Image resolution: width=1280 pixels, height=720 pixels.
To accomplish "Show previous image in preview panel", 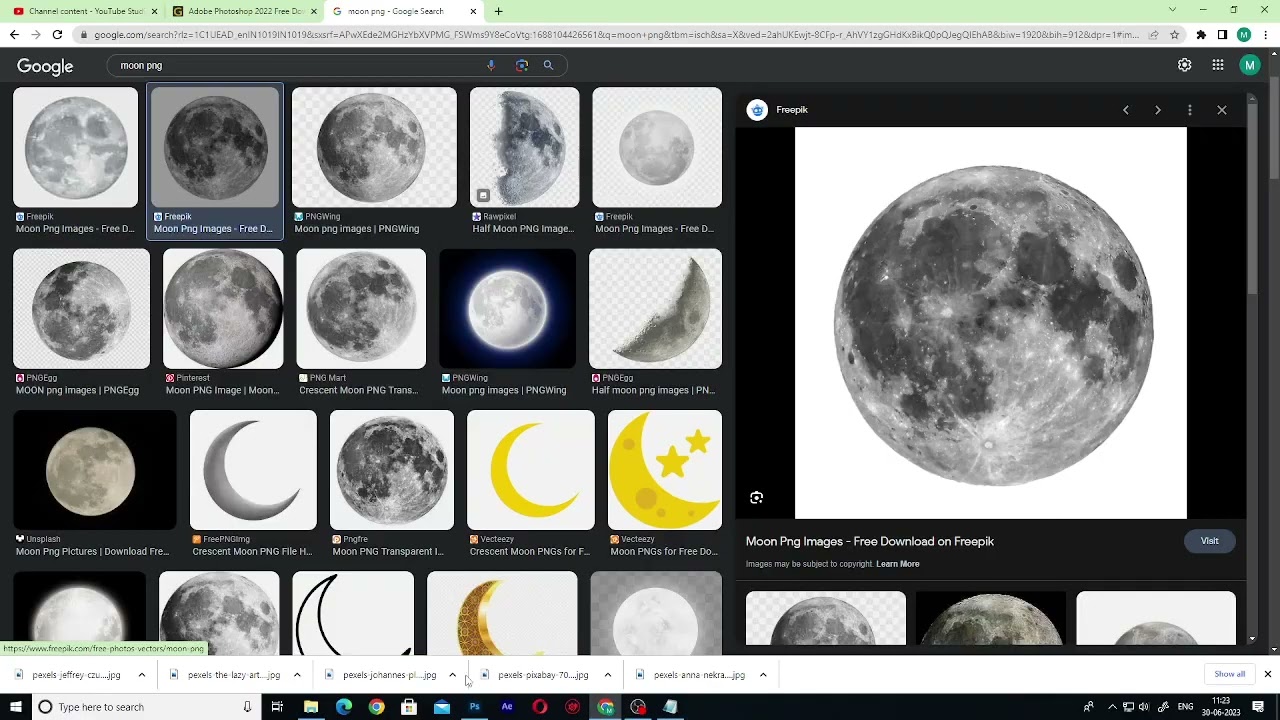I will [1126, 110].
